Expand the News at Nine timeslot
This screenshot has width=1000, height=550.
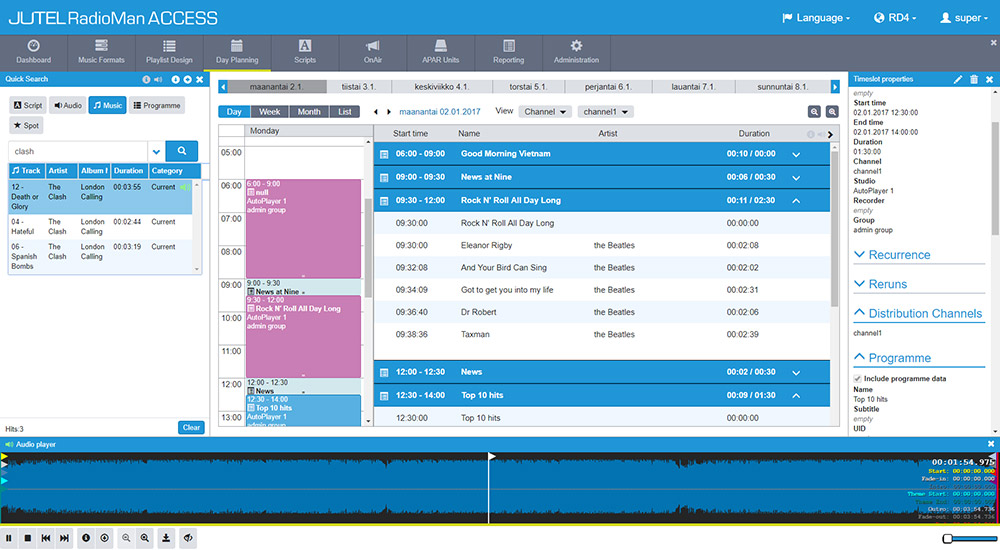coord(796,177)
